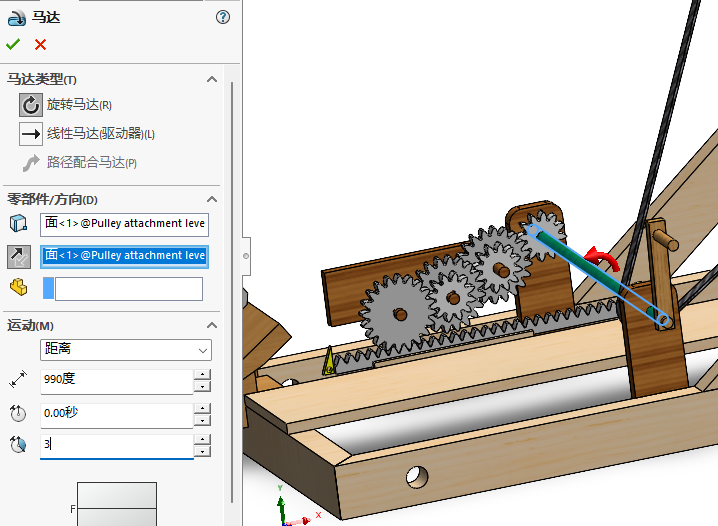The width and height of the screenshot is (718, 526).
Task: Select the rotary motor (旋转马达) type
Action: (32, 105)
